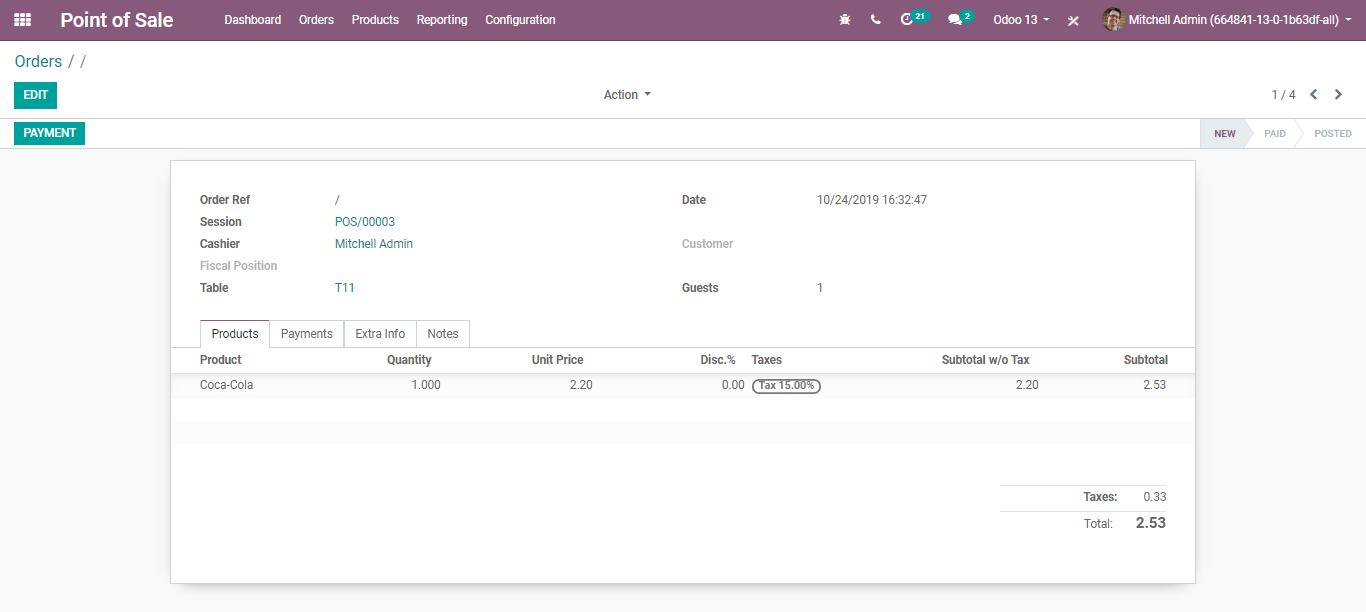Click the debug bug icon

845,20
